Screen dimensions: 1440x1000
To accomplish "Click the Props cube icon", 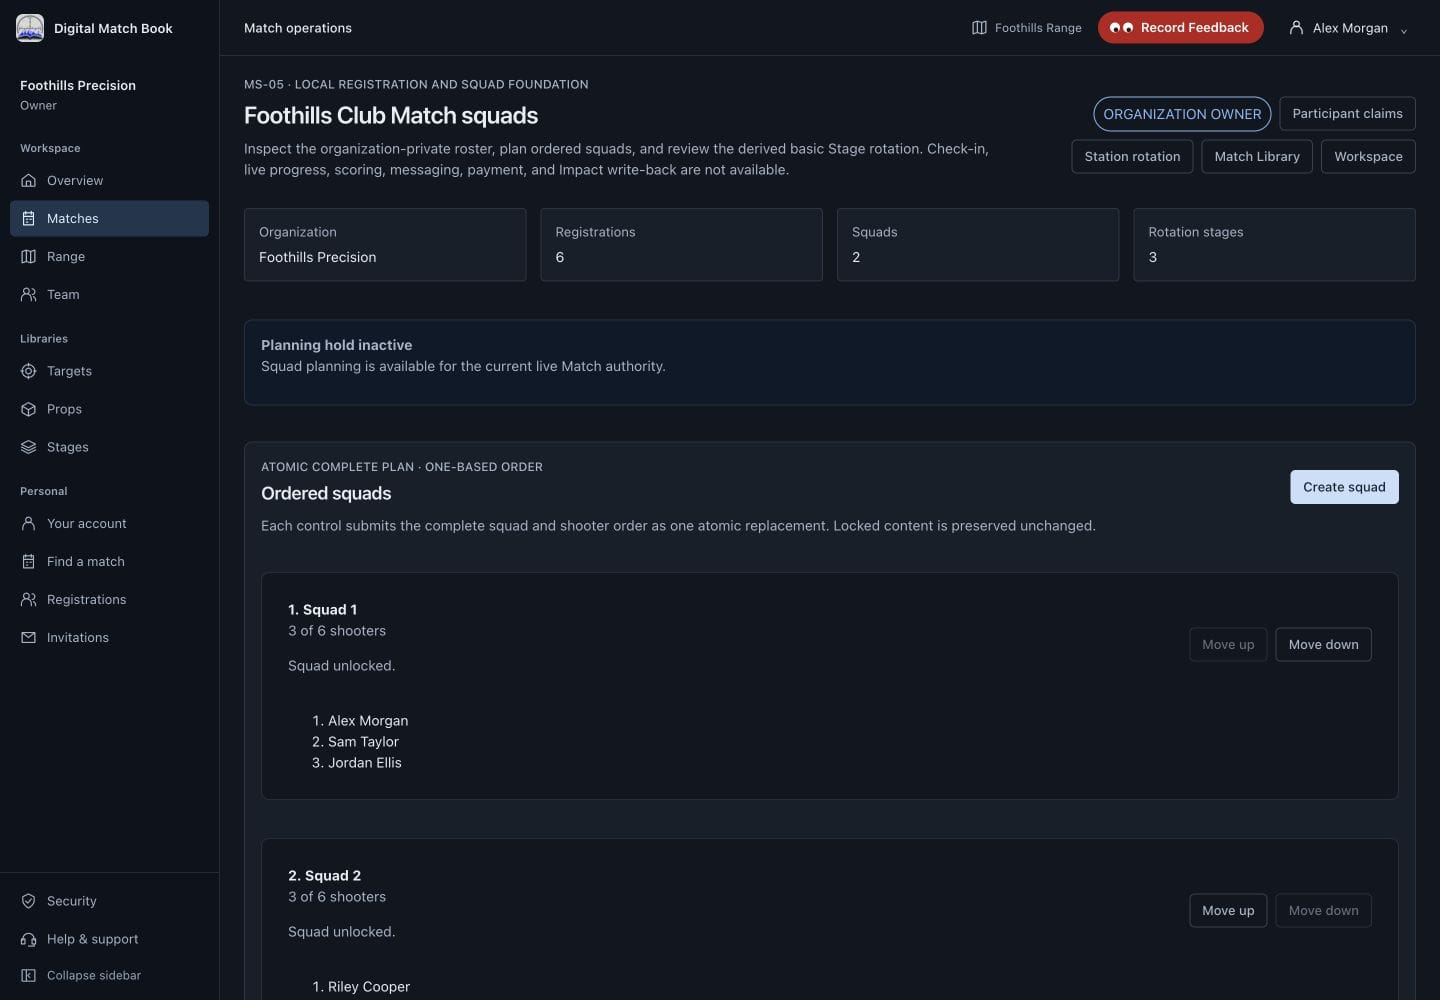I will 28,409.
